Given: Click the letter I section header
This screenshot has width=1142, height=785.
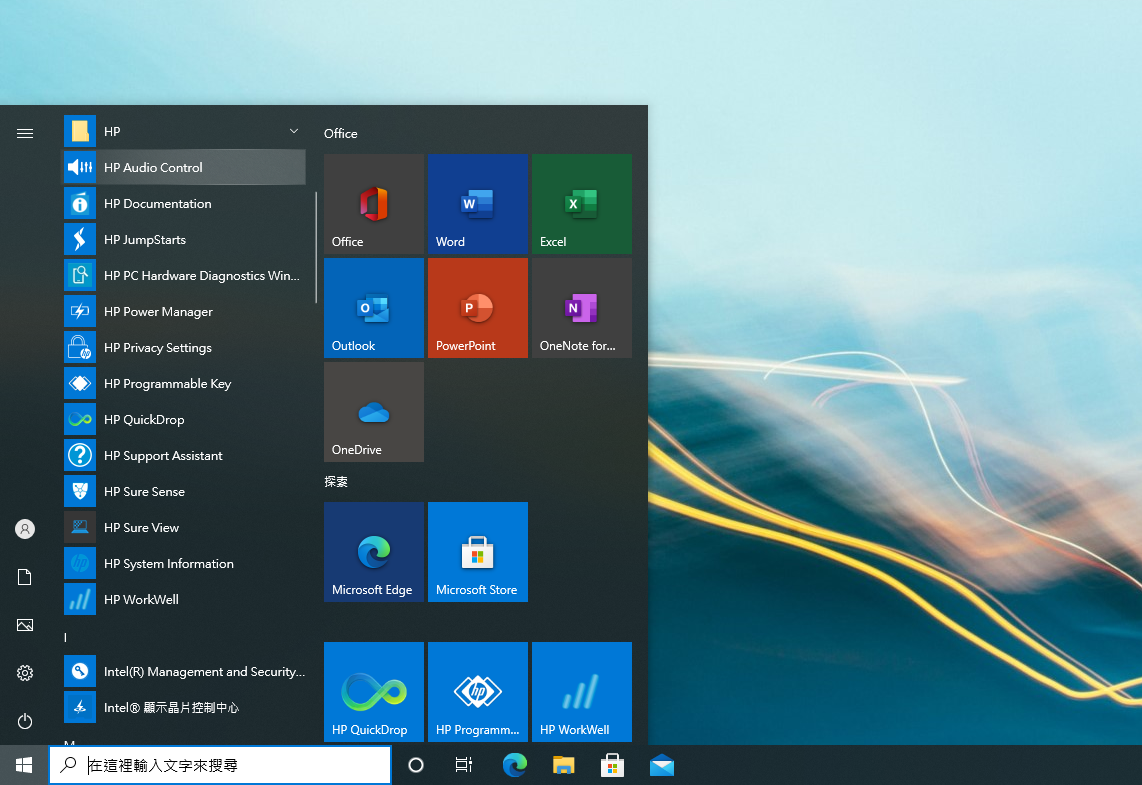Looking at the screenshot, I should pyautogui.click(x=66, y=637).
